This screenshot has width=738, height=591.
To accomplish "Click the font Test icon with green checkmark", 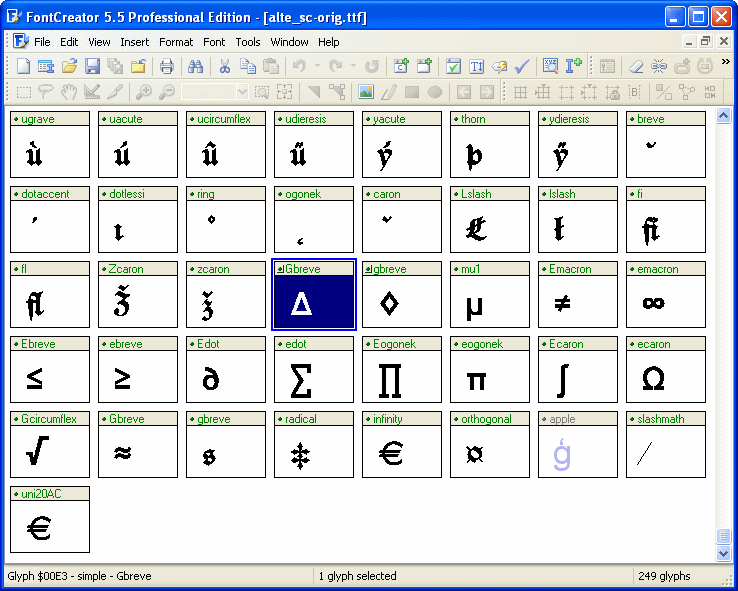I will 453,66.
